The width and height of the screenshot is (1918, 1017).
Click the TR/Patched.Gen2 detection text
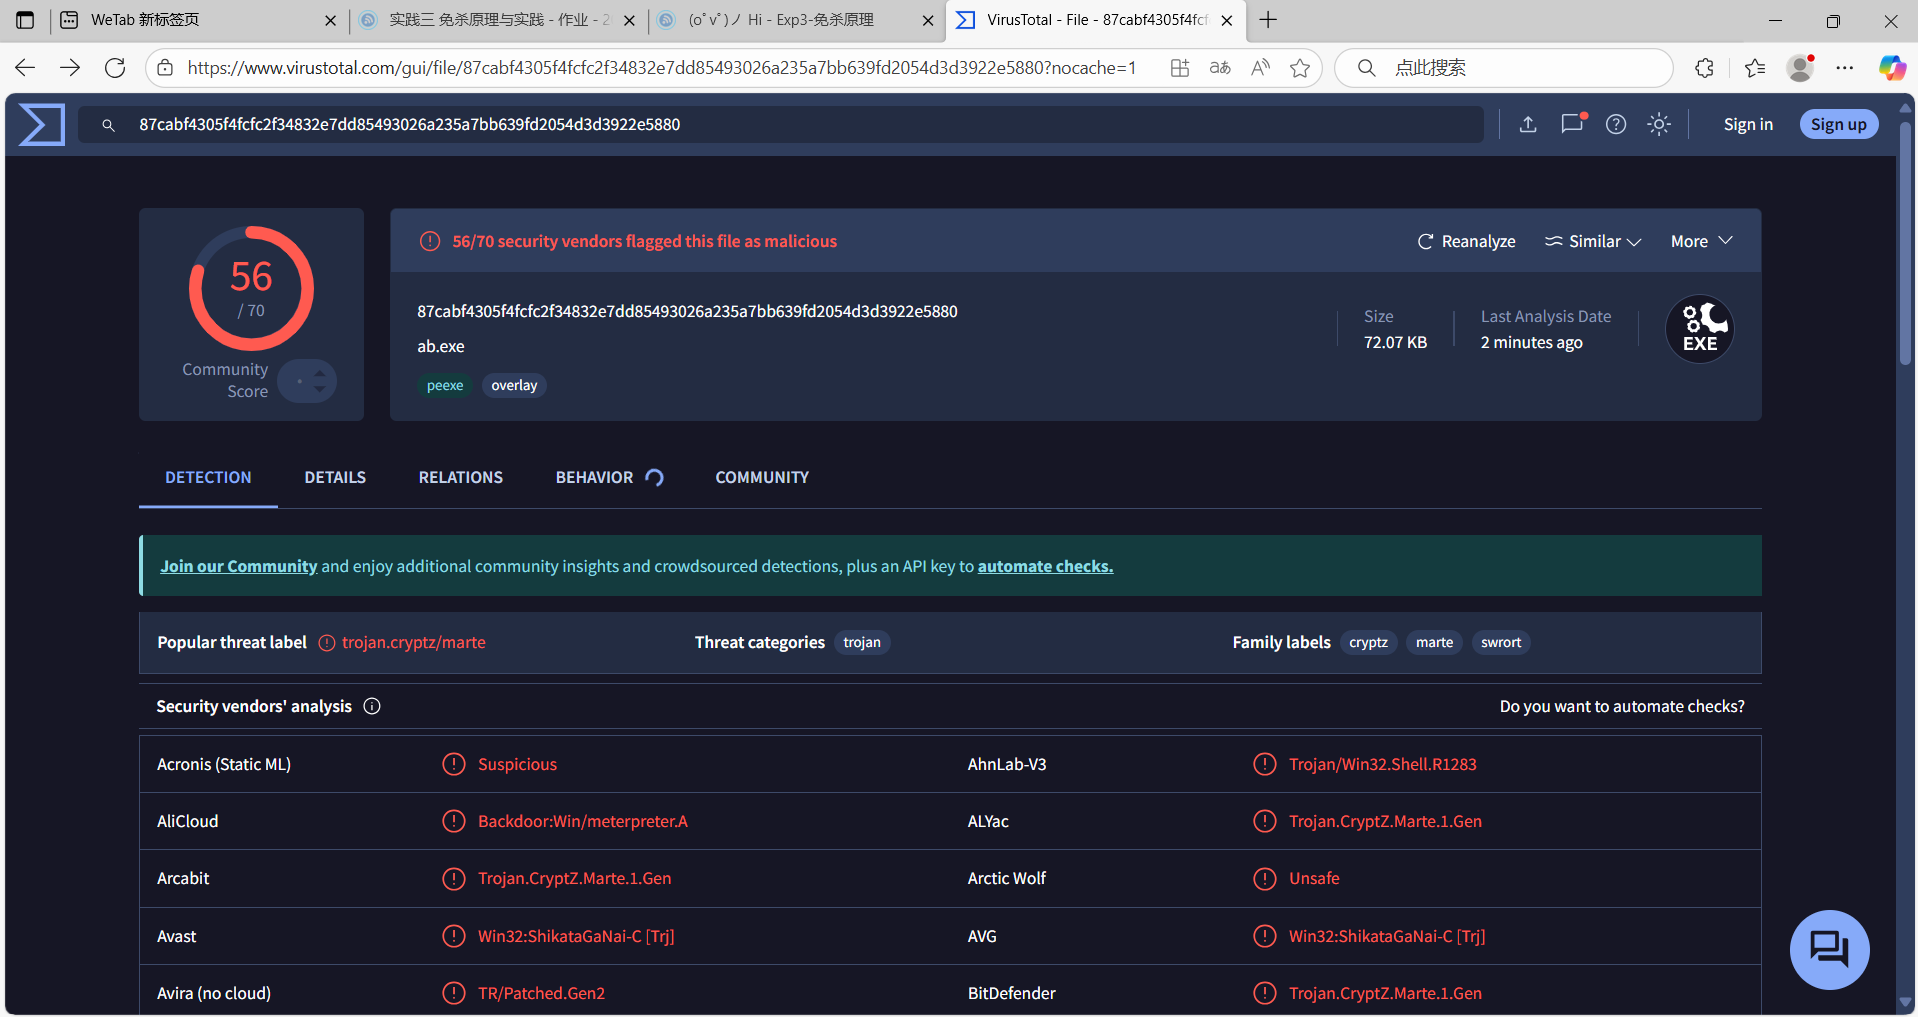(x=541, y=993)
